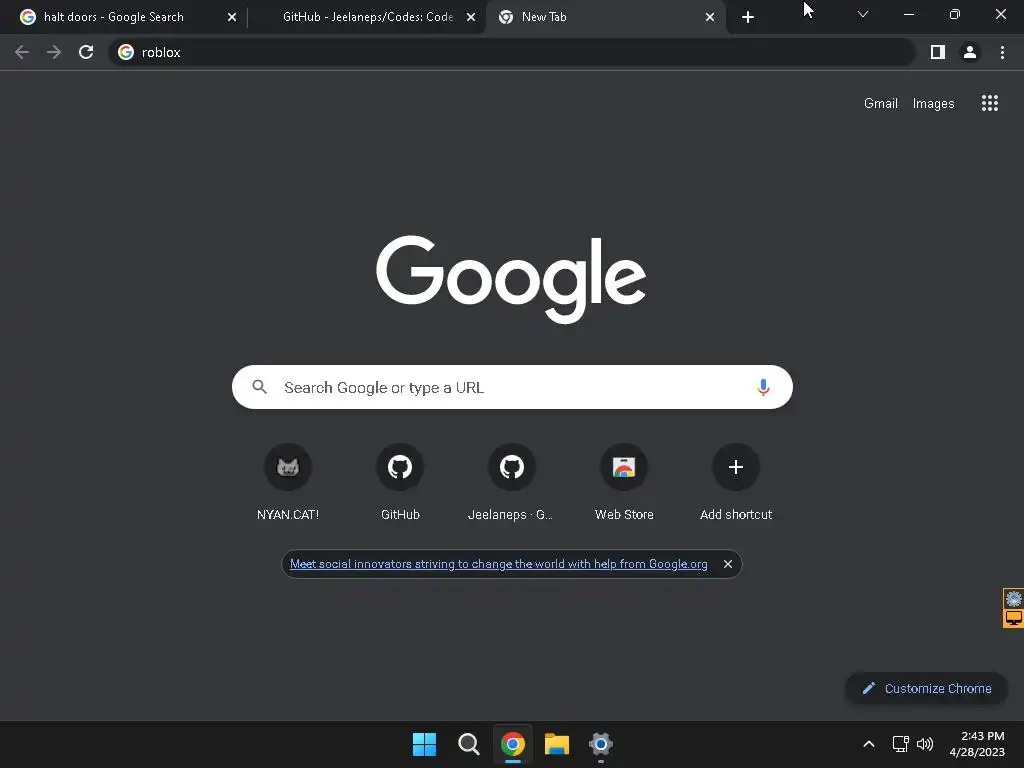Click Chrome icon in taskbar

tap(513, 744)
